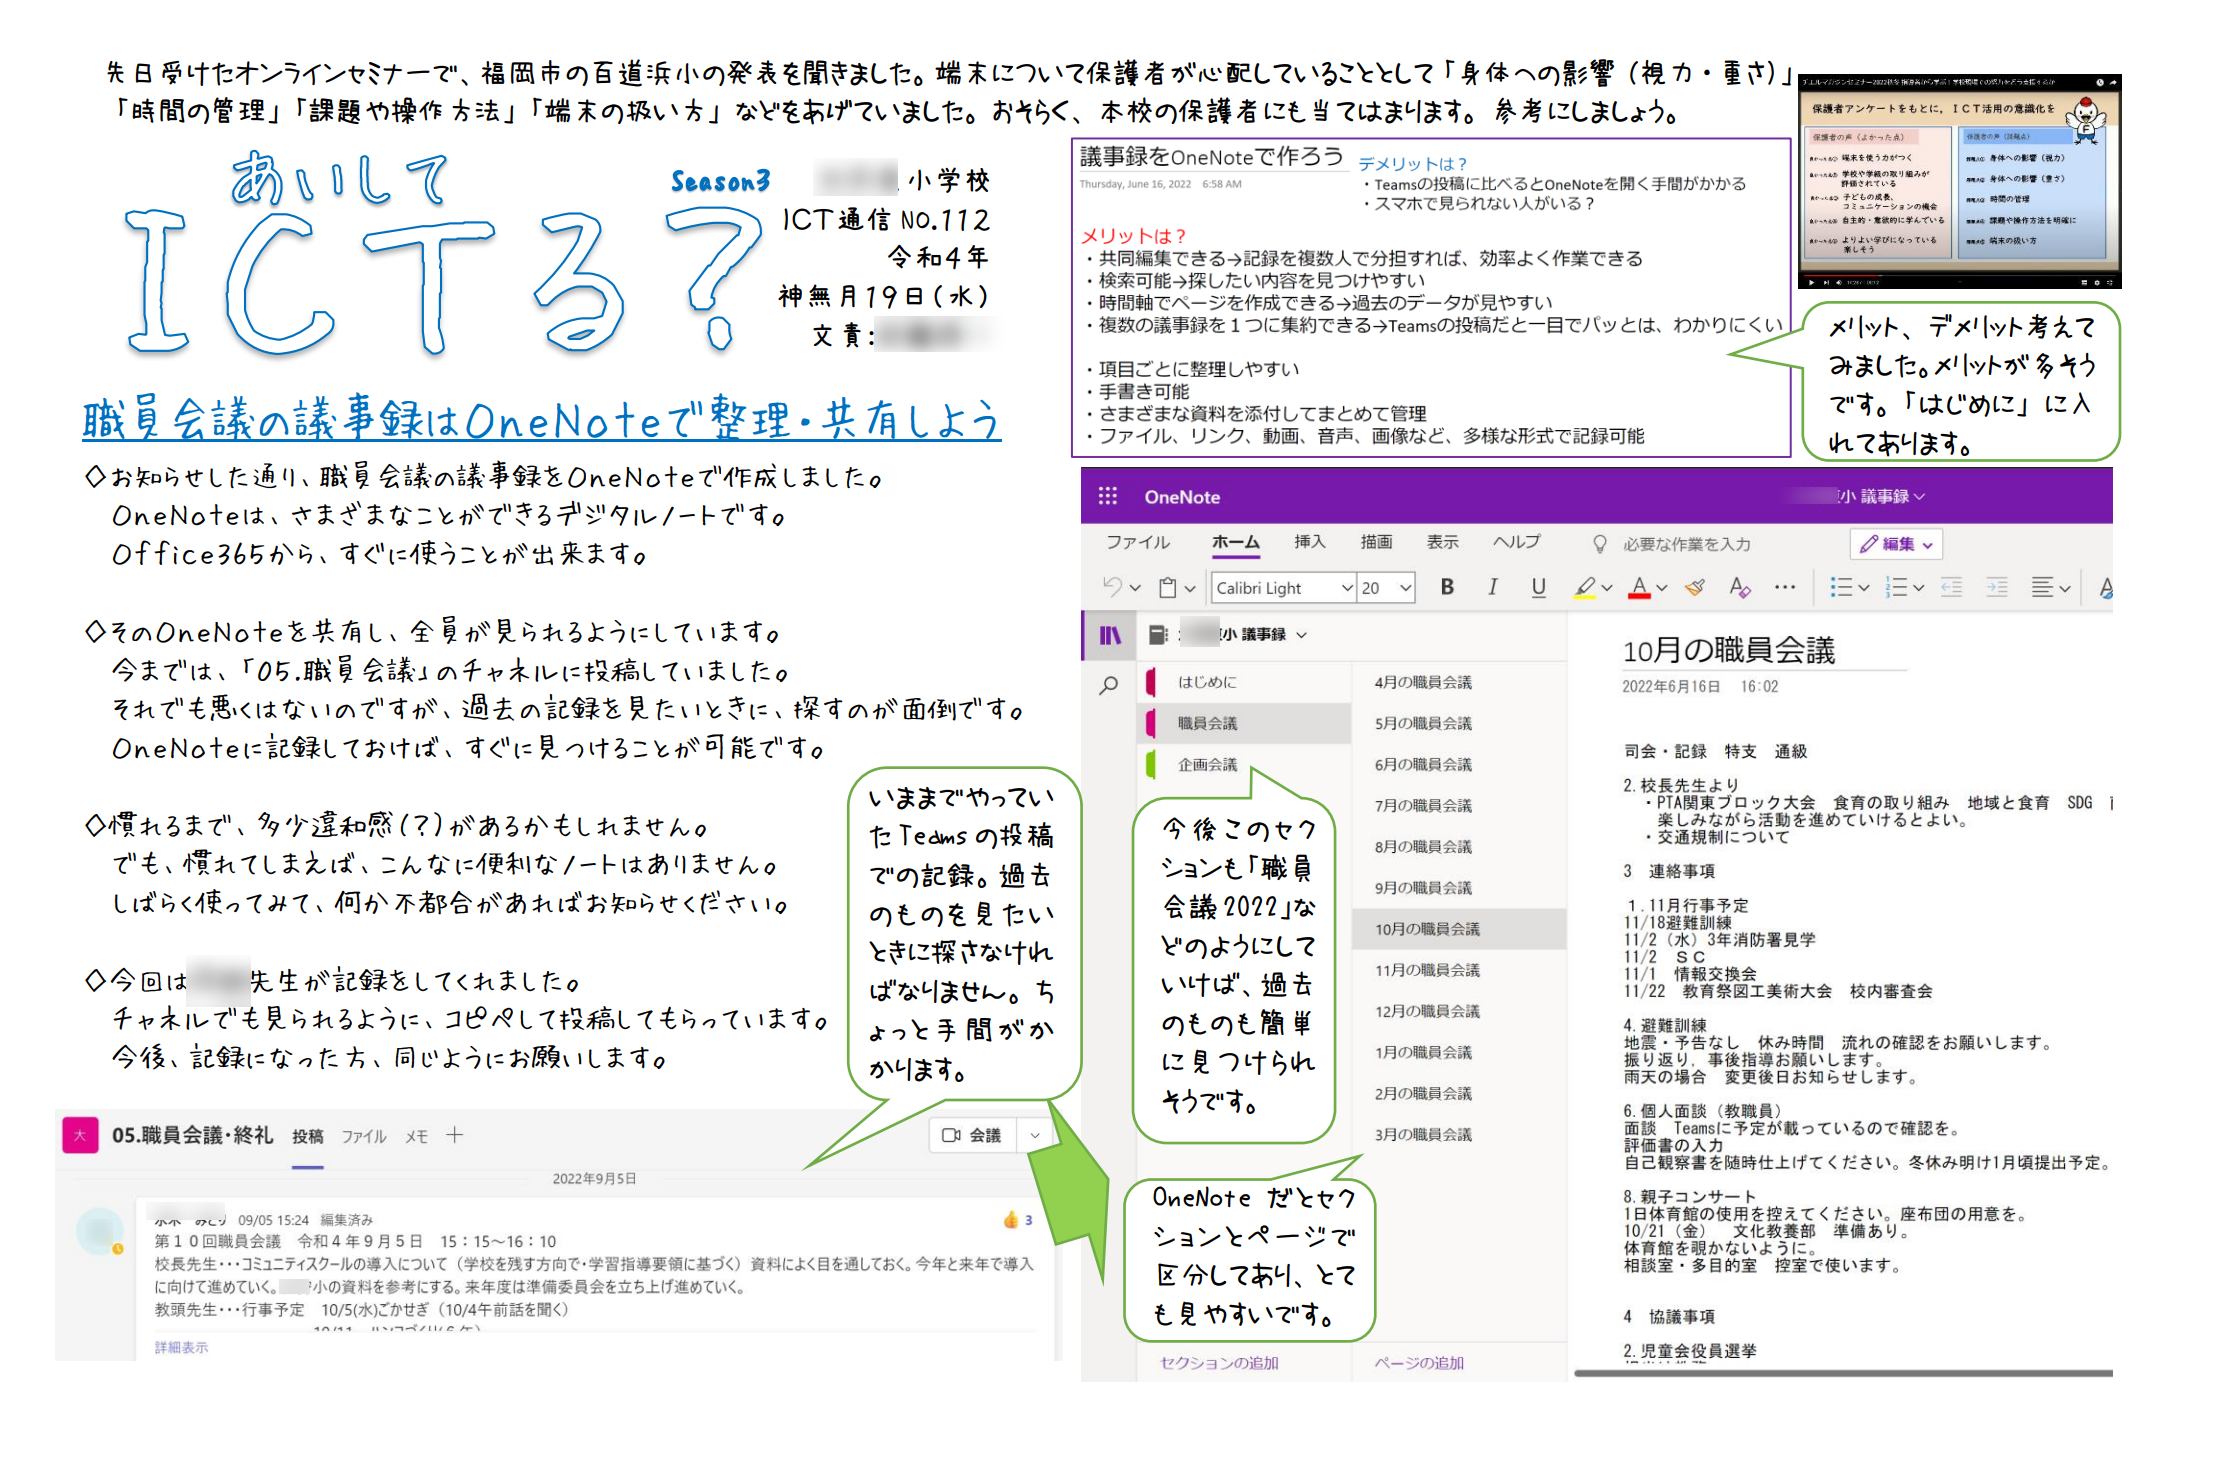Click the pink channel avatar icon
Screen dimensions: 2228x1477
[x=80, y=1135]
